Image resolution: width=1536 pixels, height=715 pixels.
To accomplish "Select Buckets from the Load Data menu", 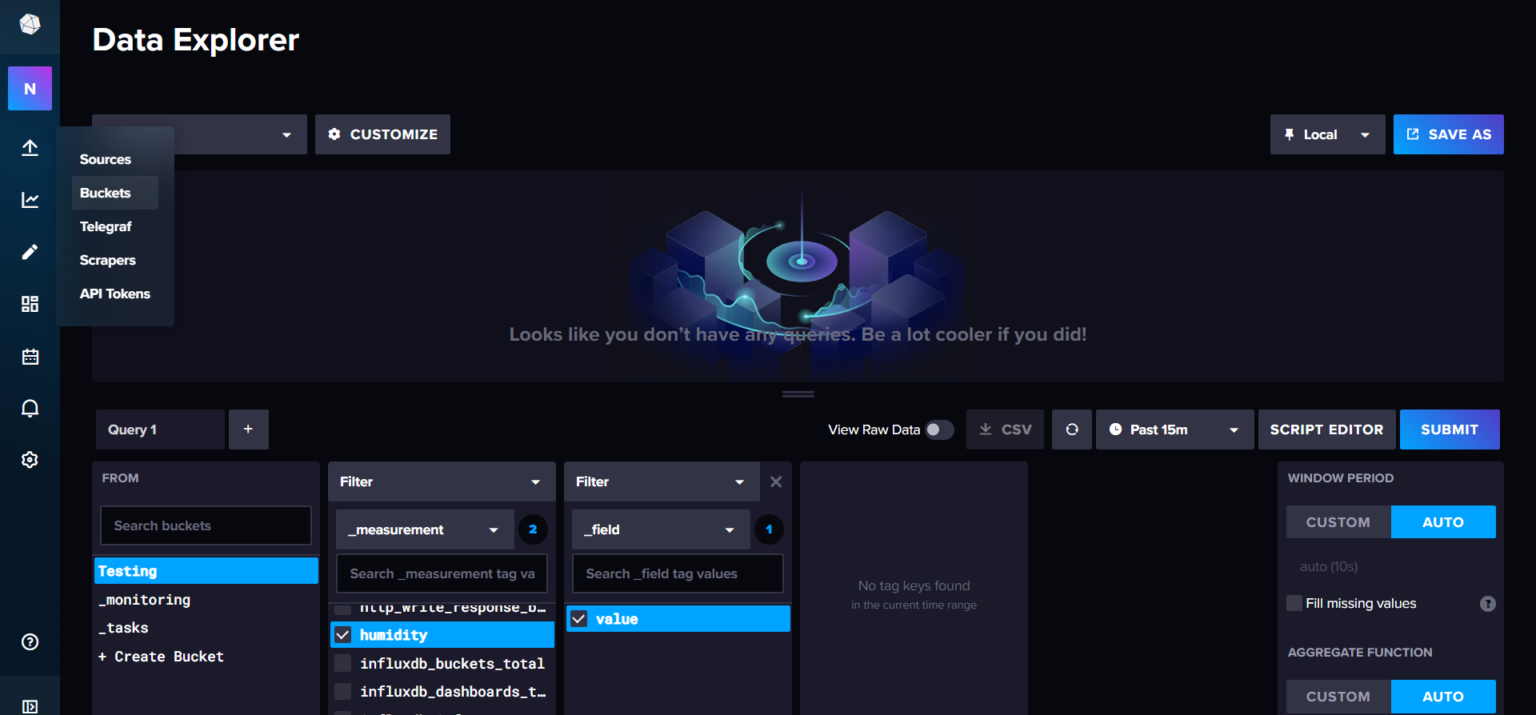I will point(106,193).
